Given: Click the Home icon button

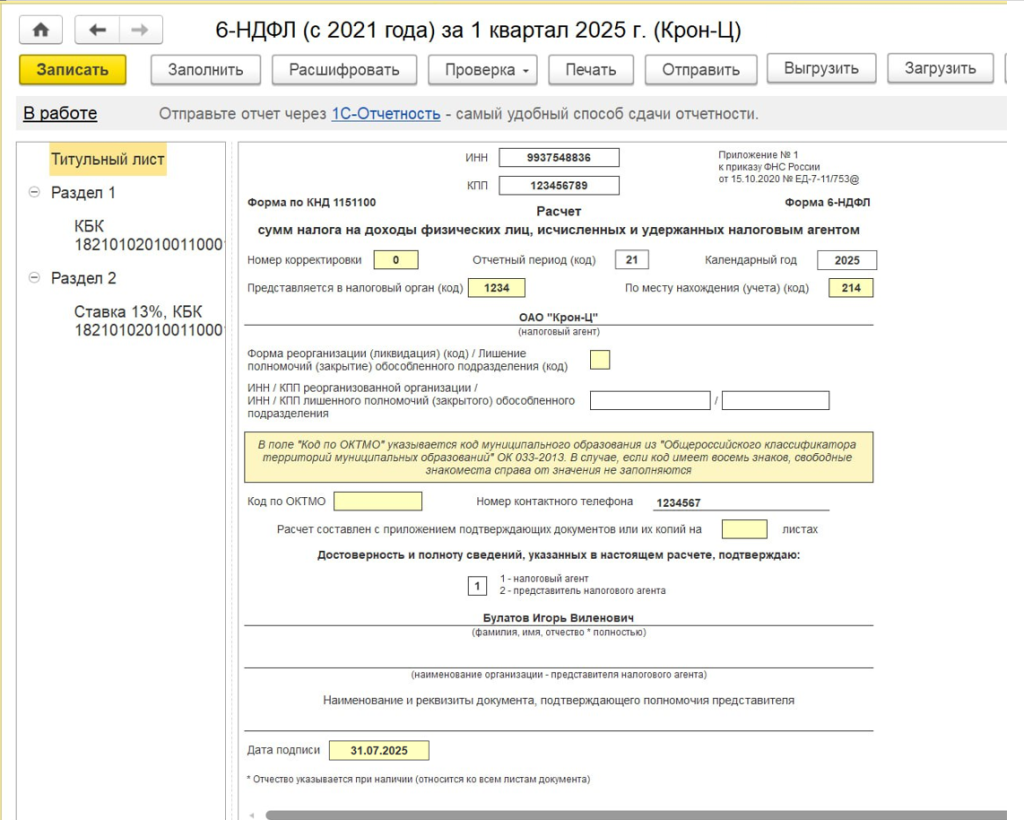Looking at the screenshot, I should click(41, 30).
